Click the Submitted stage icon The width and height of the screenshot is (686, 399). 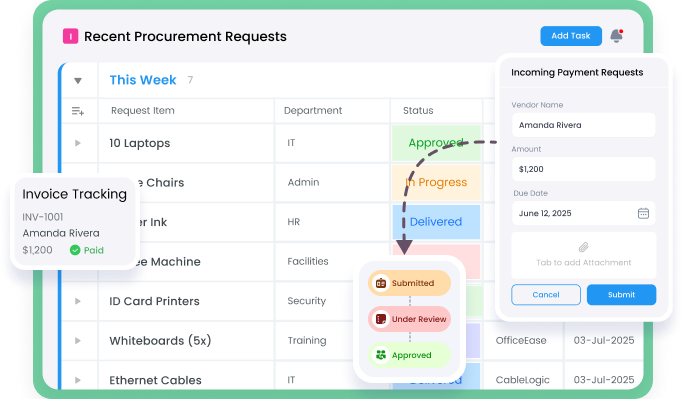pos(381,283)
